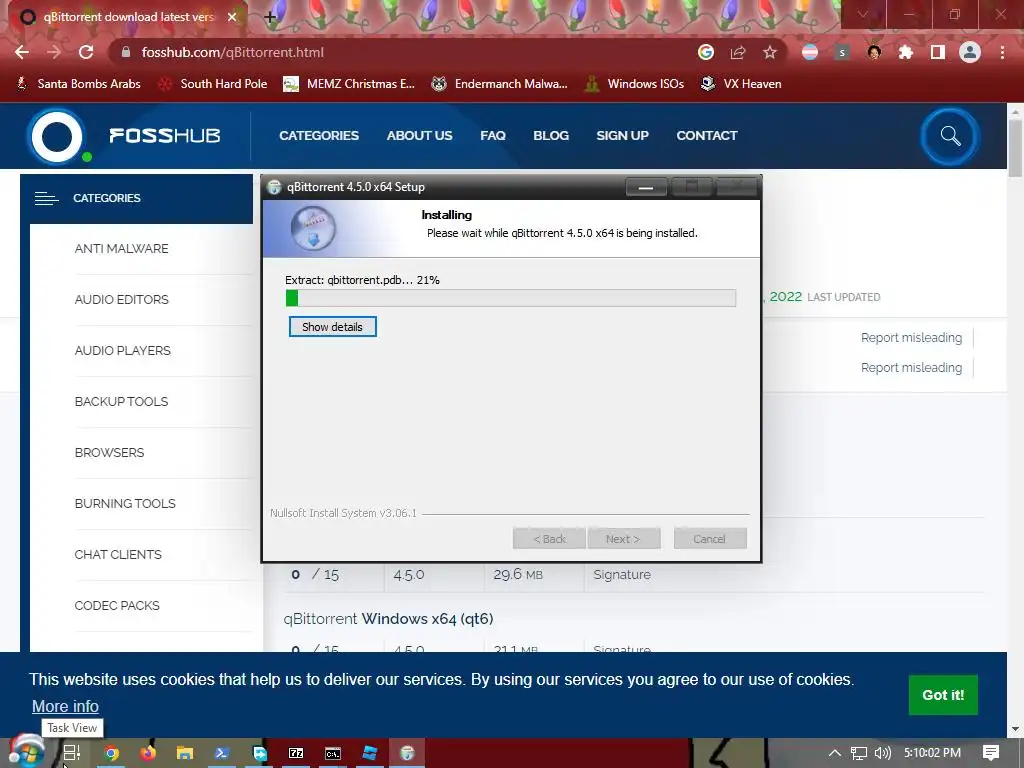Image resolution: width=1024 pixels, height=768 pixels.
Task: Close the qBittorrent download tab
Action: pos(232,17)
